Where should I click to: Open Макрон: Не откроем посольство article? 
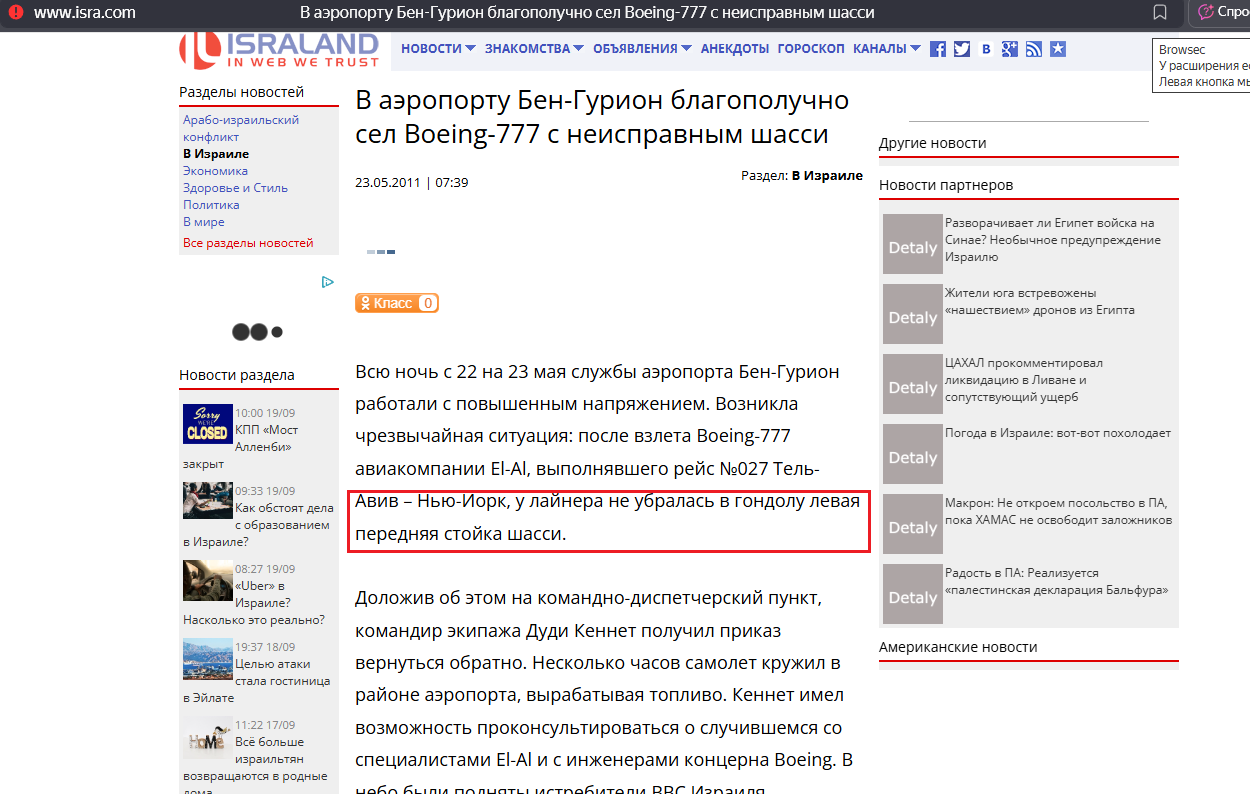pos(1059,511)
